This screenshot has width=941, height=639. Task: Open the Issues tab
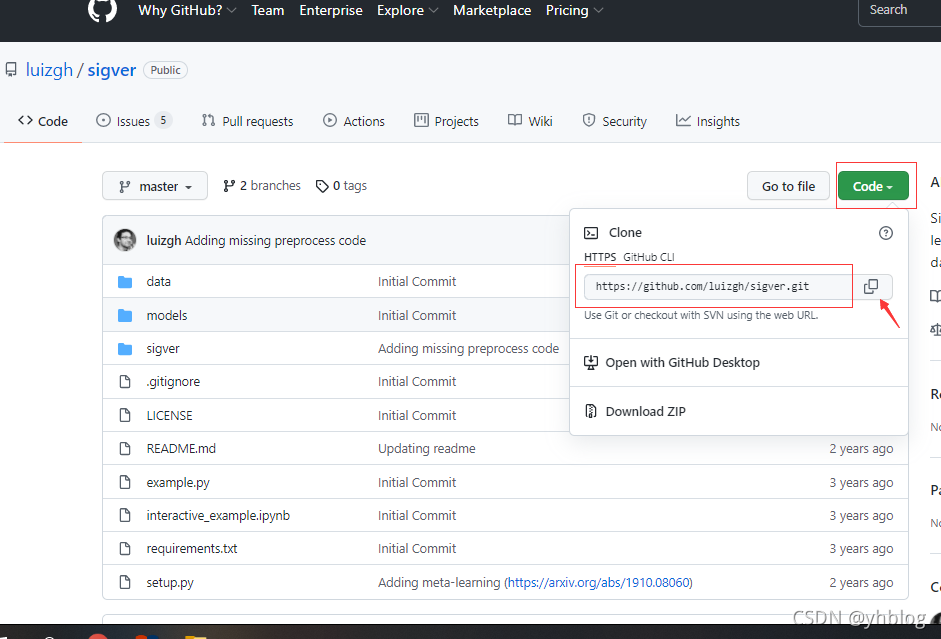click(134, 121)
